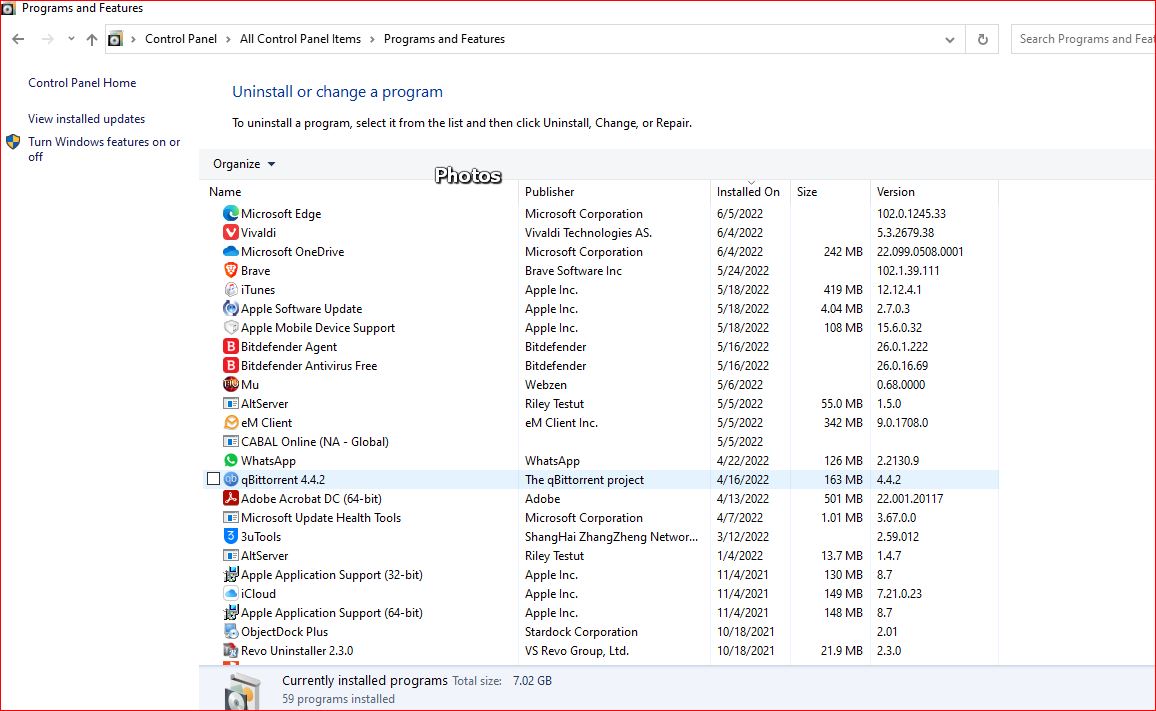Click the Refresh button in address bar
1156x711 pixels.
982,39
